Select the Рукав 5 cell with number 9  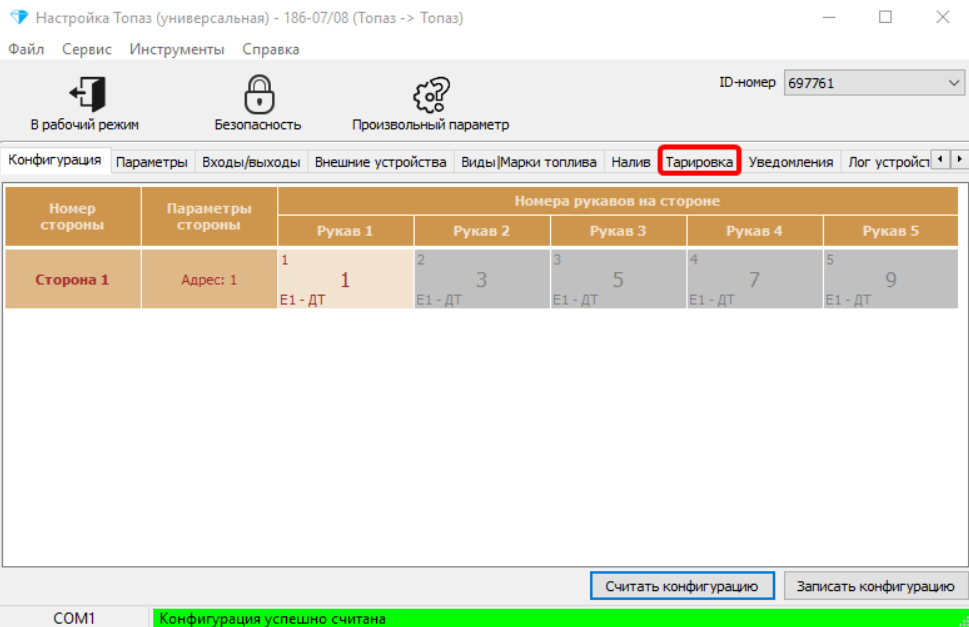click(x=891, y=279)
